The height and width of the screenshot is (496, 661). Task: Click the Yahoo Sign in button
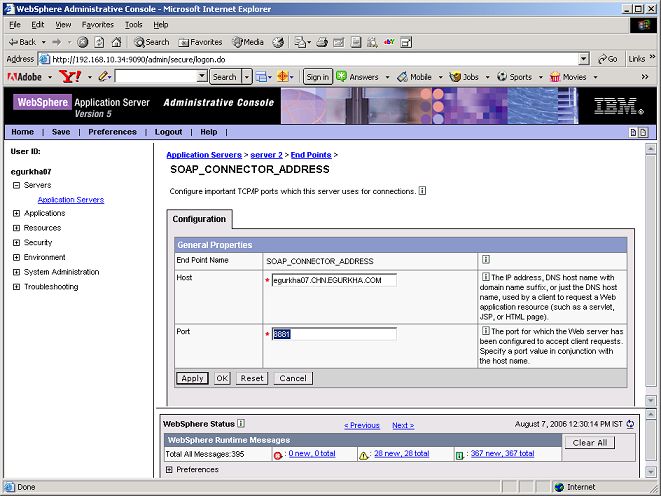tap(318, 77)
